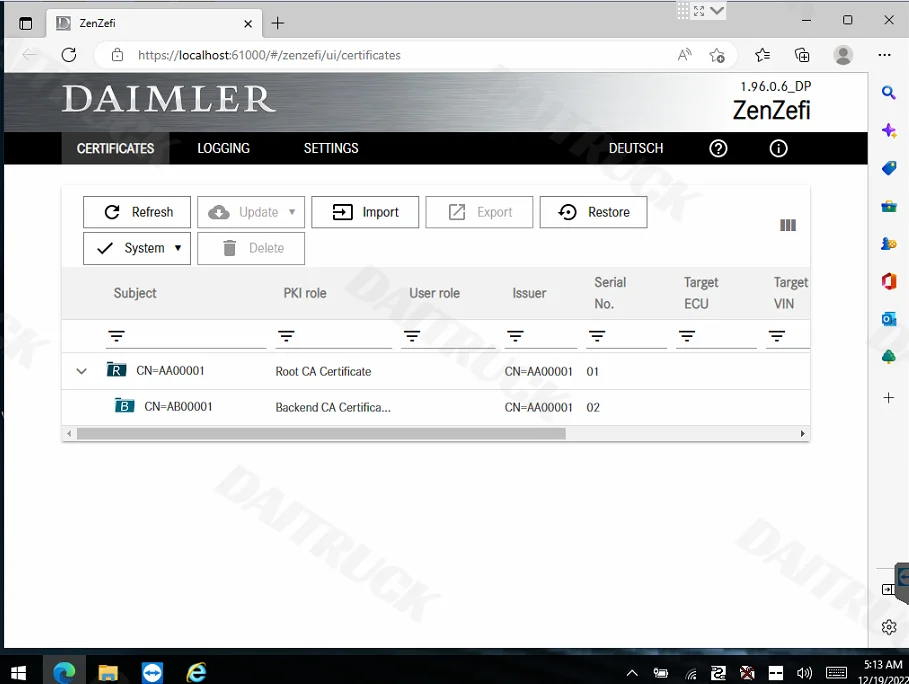Click the horizontal table scrollbar
Screen dimensions: 909x684
pos(321,434)
